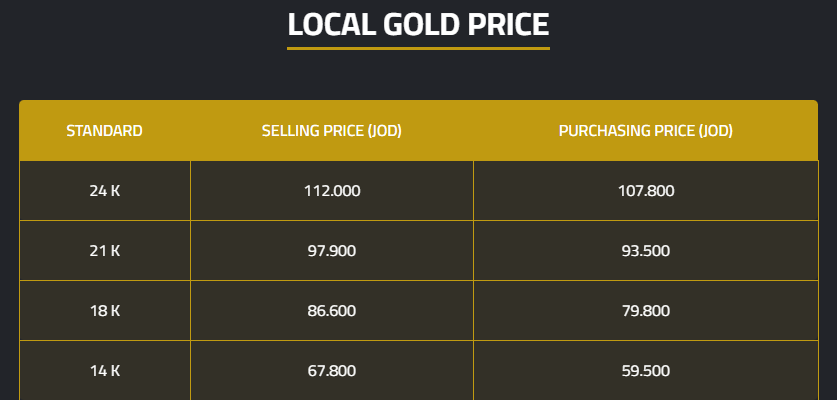This screenshot has width=837, height=400.
Task: Select the 18 K standard cell
Action: coord(104,311)
